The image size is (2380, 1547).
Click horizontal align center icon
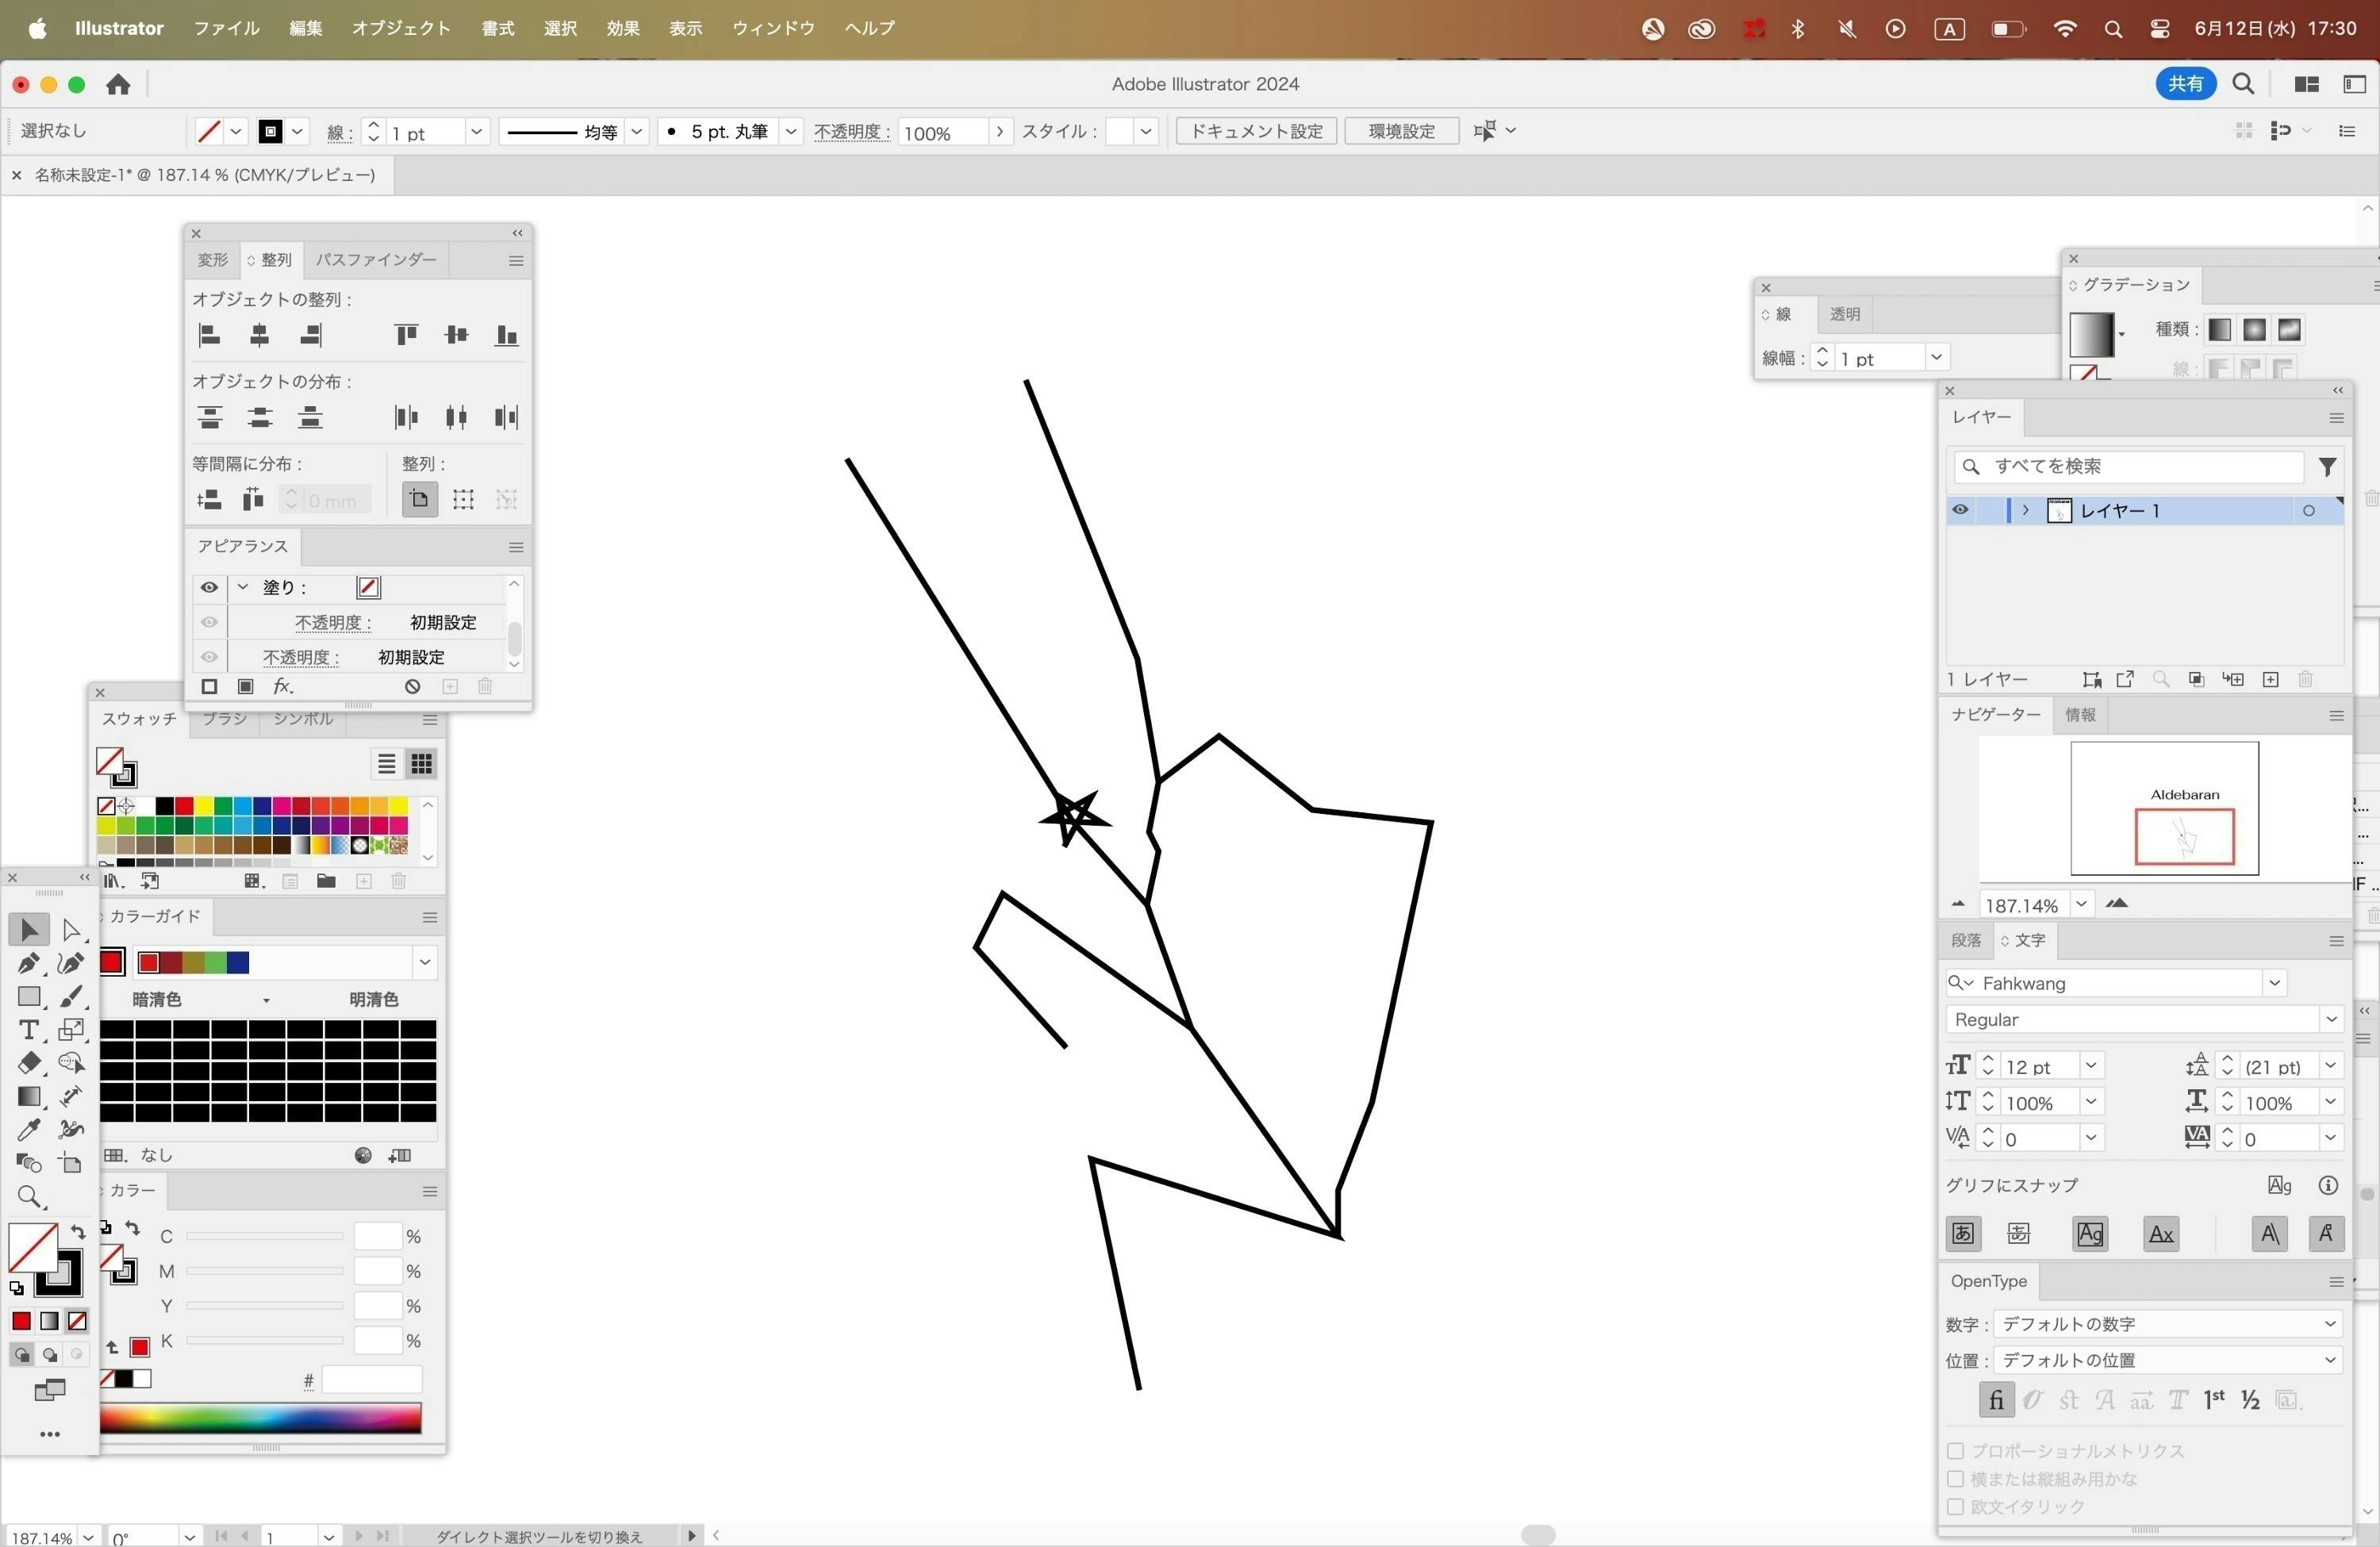tap(259, 335)
